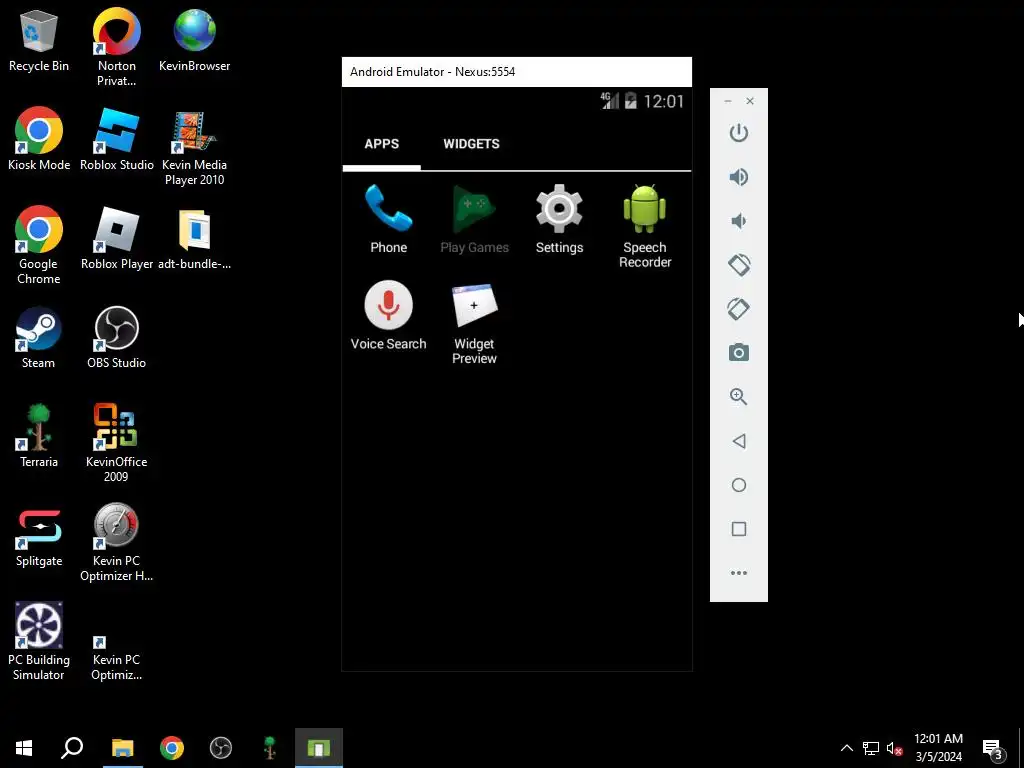The image size is (1024, 768).
Task: Open the notification center
Action: coord(993,748)
